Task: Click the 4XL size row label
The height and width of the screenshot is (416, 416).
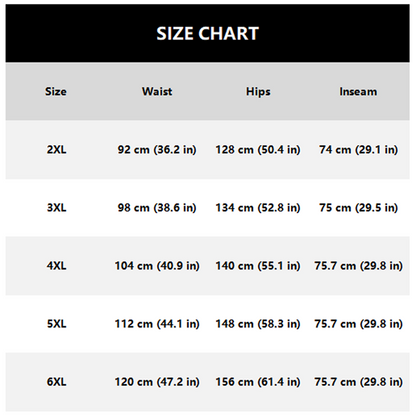Action: tap(56, 266)
